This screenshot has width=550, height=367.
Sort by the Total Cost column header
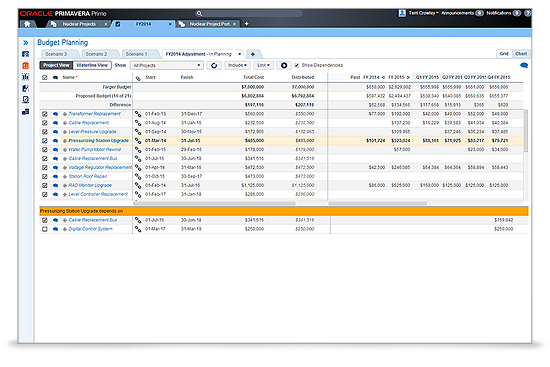(253, 77)
